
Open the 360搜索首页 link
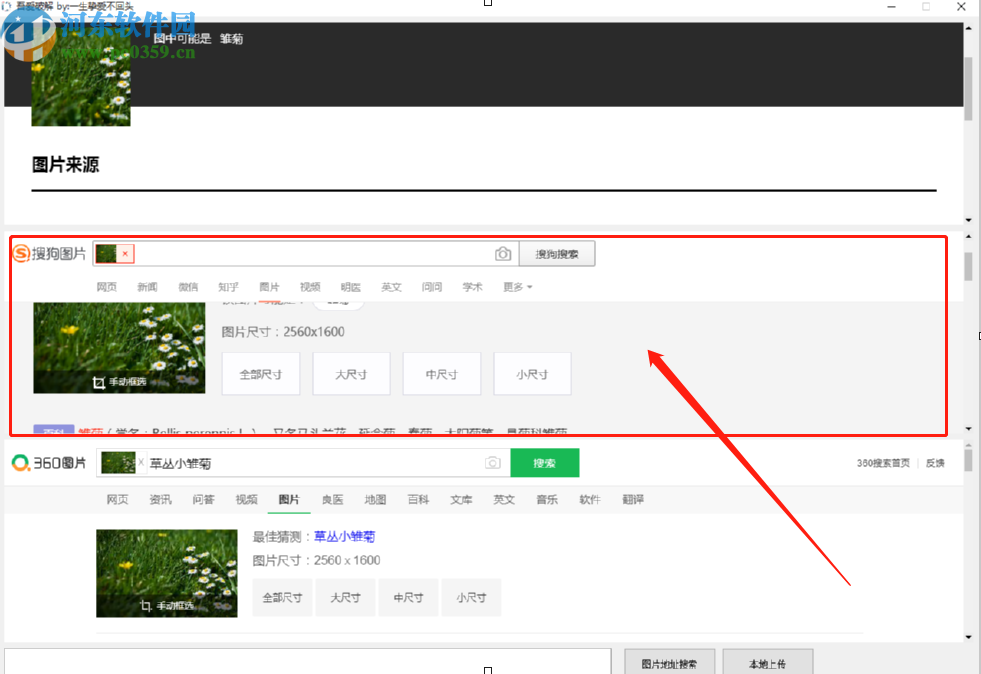point(883,463)
